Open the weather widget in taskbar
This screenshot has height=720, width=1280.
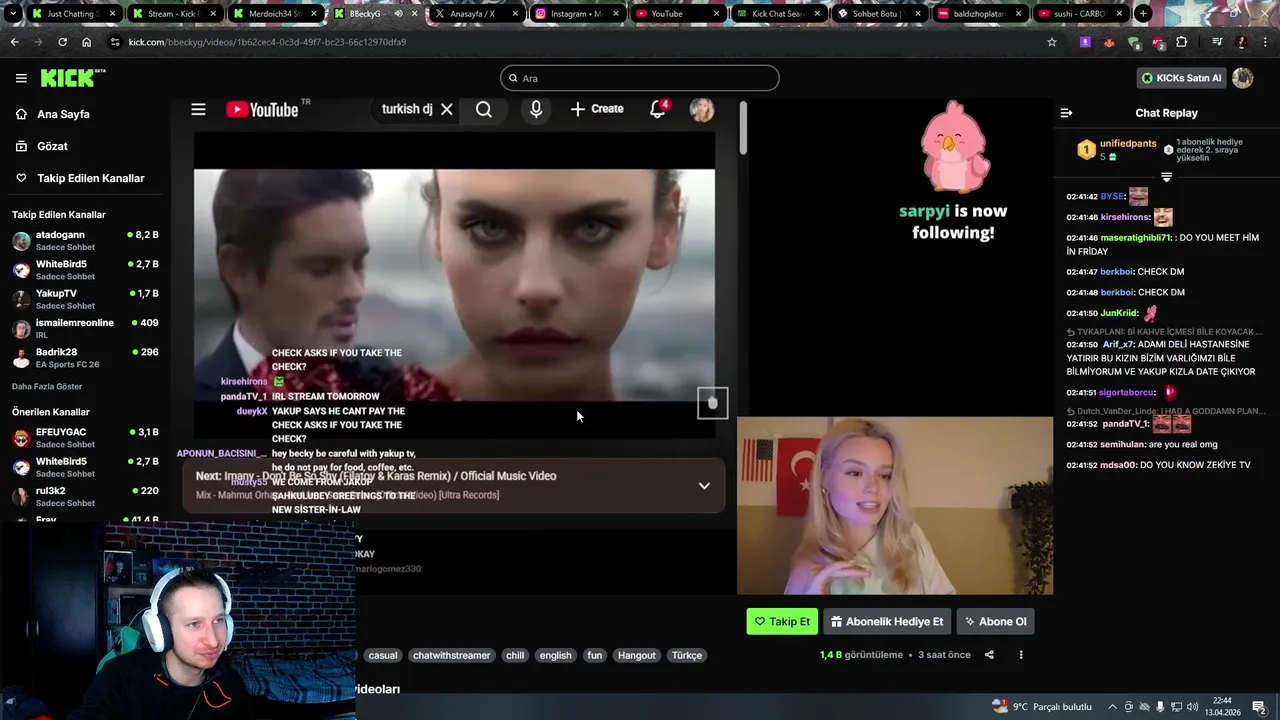[x=1041, y=706]
